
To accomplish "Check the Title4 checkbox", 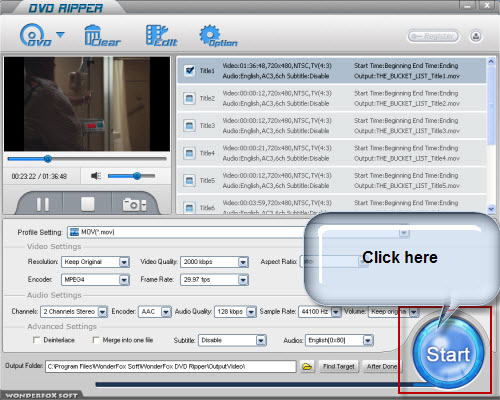I will (189, 153).
